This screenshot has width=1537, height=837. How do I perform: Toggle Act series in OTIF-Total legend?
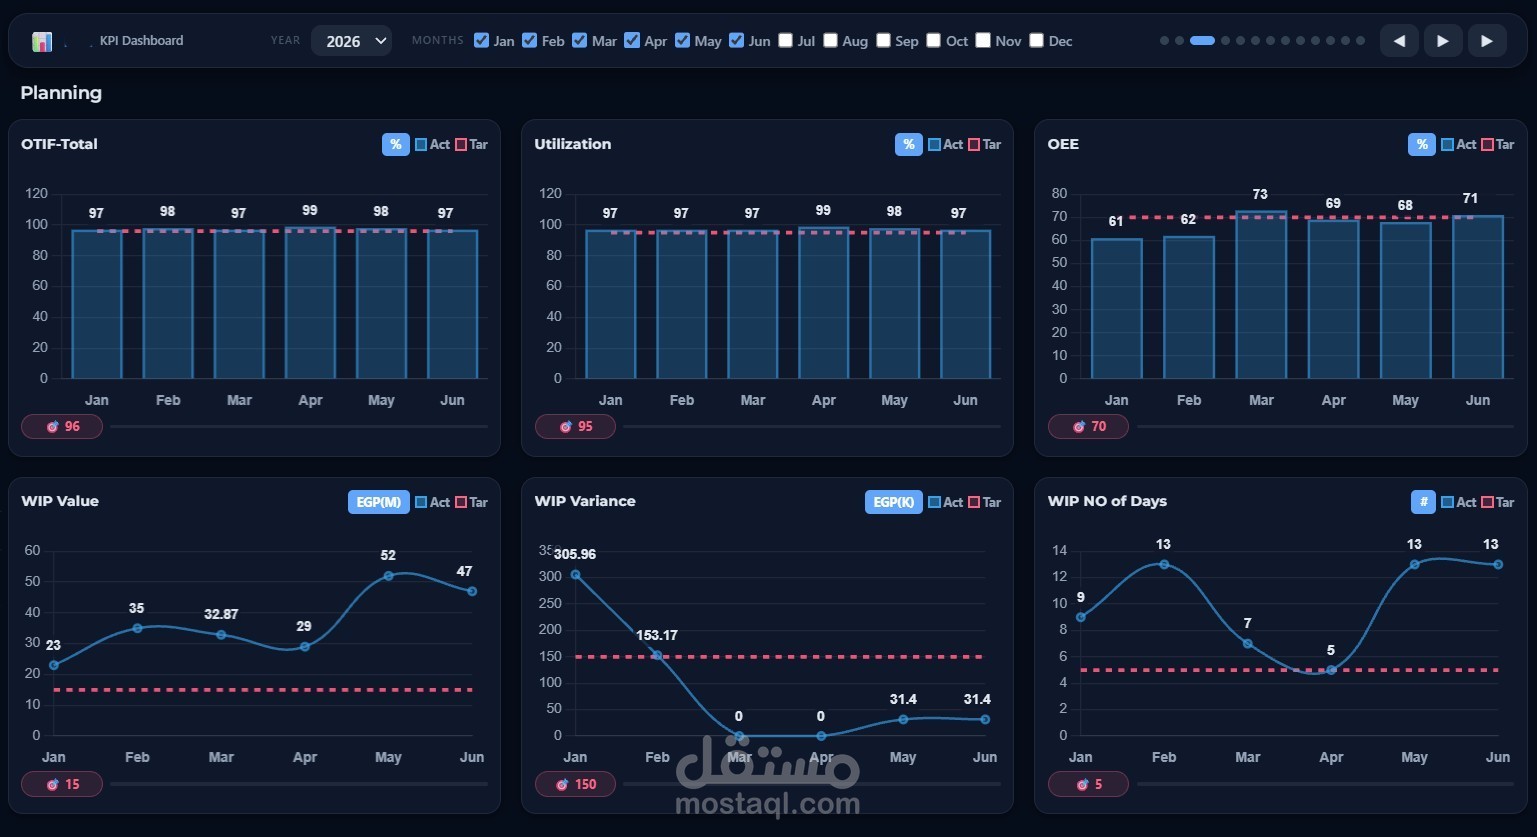coord(432,145)
